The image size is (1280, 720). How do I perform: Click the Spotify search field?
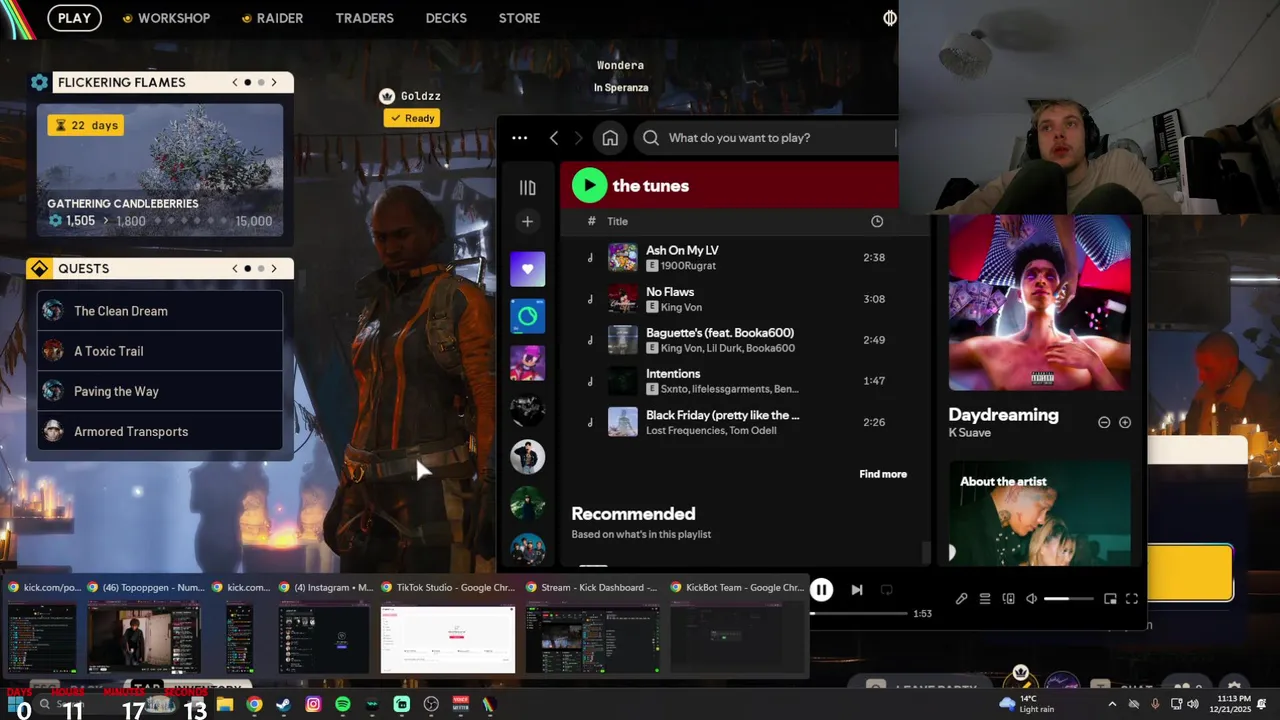pos(765,138)
